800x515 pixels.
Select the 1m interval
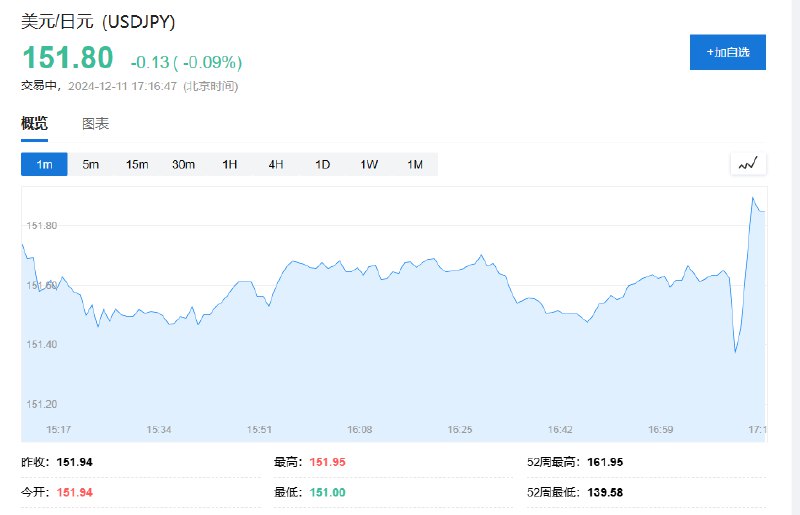coord(44,164)
